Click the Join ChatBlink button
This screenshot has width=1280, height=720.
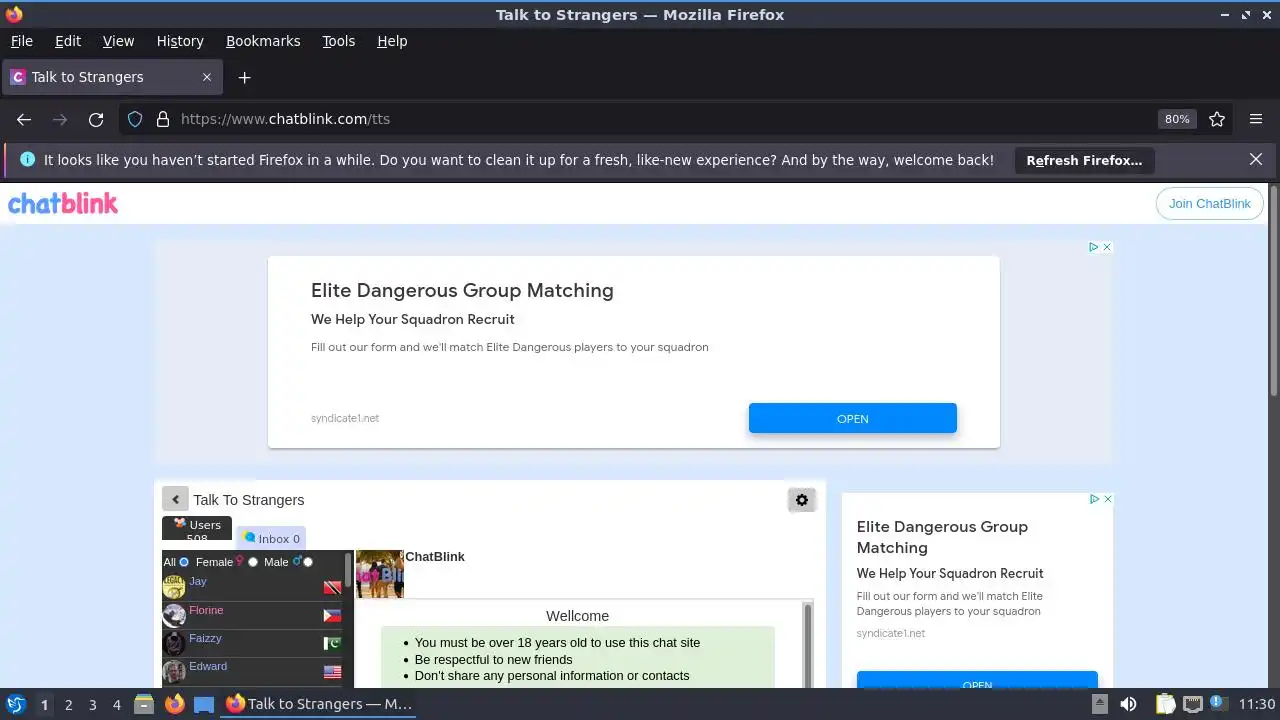pyautogui.click(x=1209, y=203)
